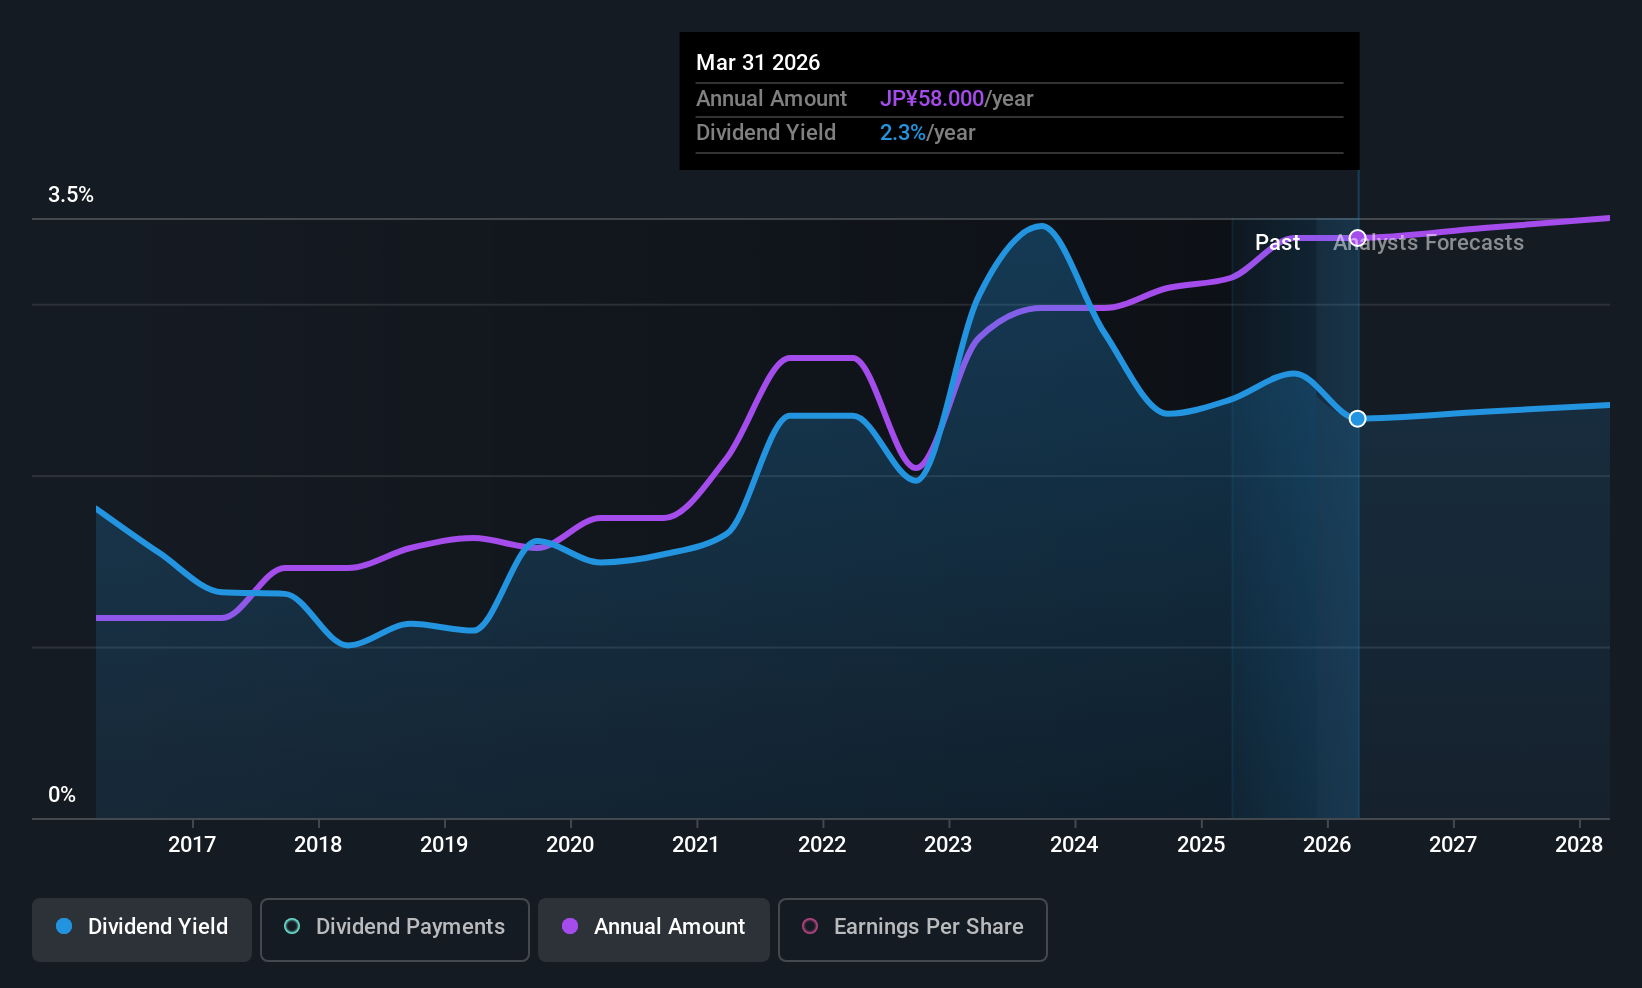The height and width of the screenshot is (988, 1642).
Task: Click the 3.5% y-axis label
Action: (71, 195)
